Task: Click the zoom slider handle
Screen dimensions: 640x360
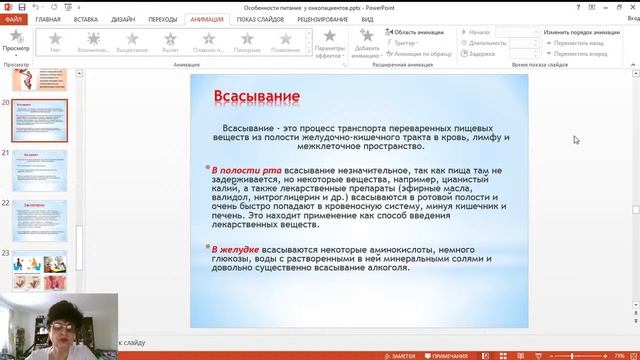Action: (572, 356)
